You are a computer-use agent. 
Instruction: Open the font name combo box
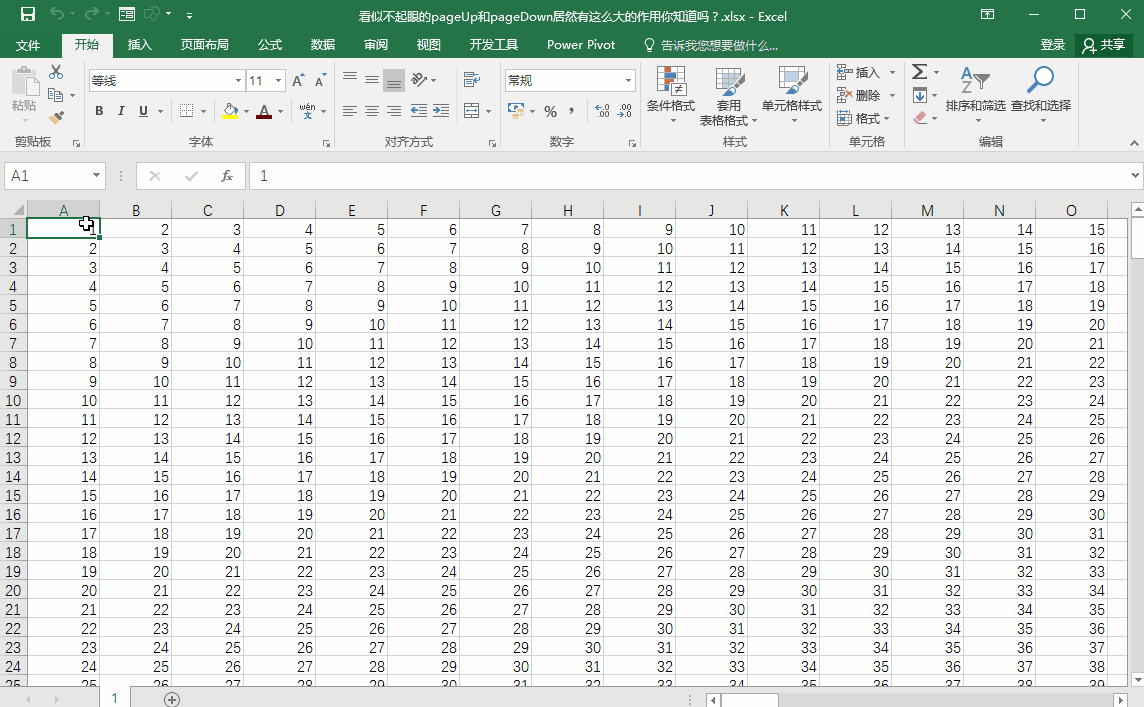point(166,80)
